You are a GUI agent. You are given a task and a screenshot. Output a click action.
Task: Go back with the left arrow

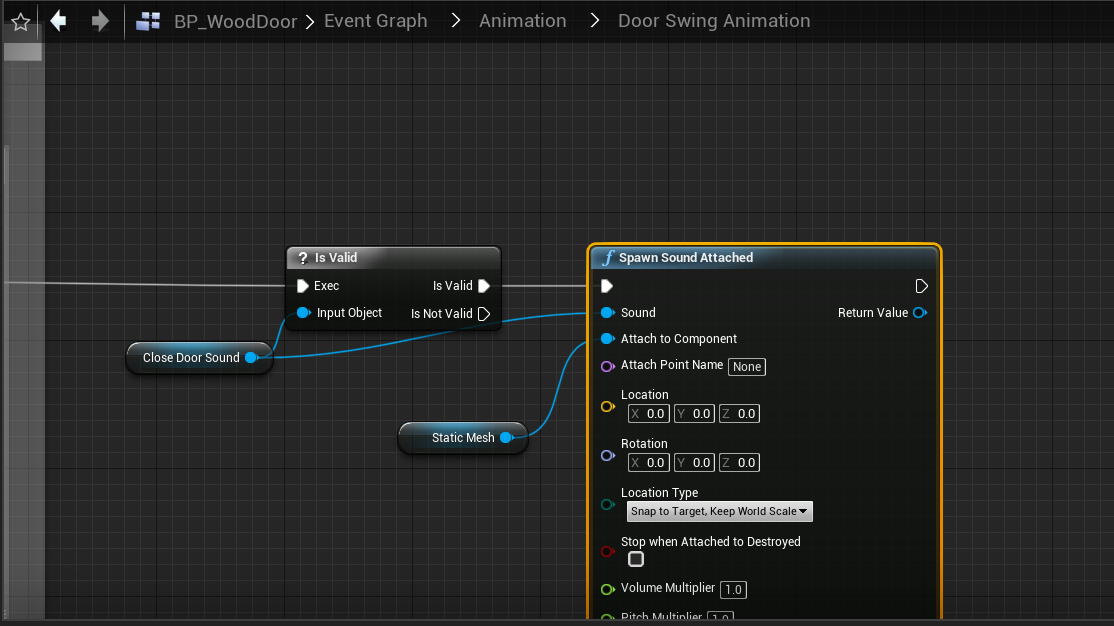(x=59, y=21)
